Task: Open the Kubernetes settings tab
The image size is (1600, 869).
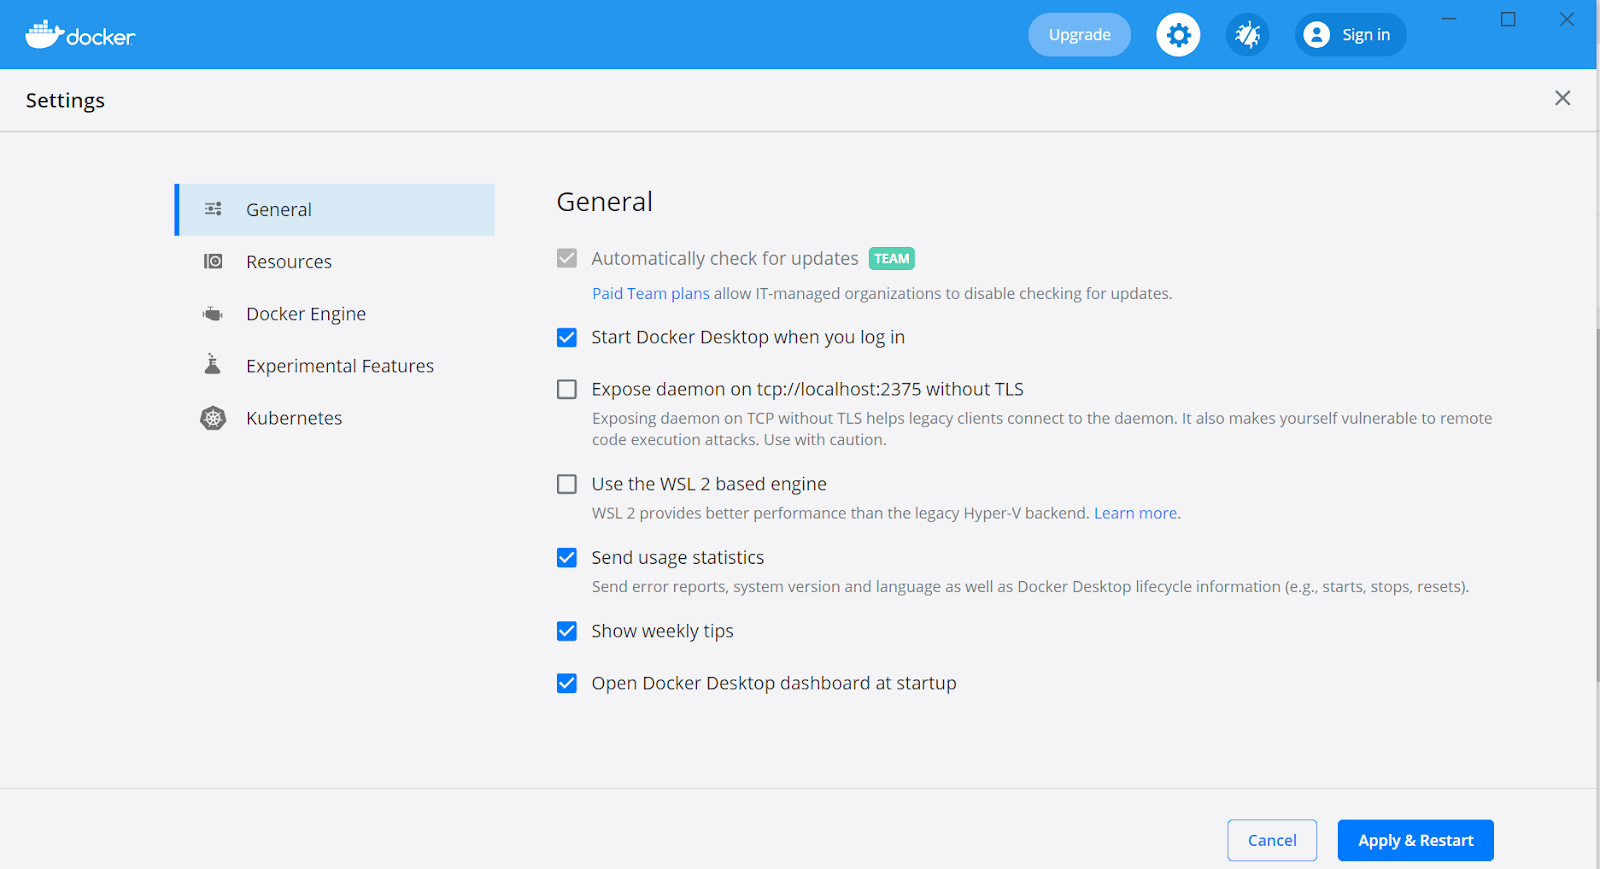Action: (x=335, y=418)
